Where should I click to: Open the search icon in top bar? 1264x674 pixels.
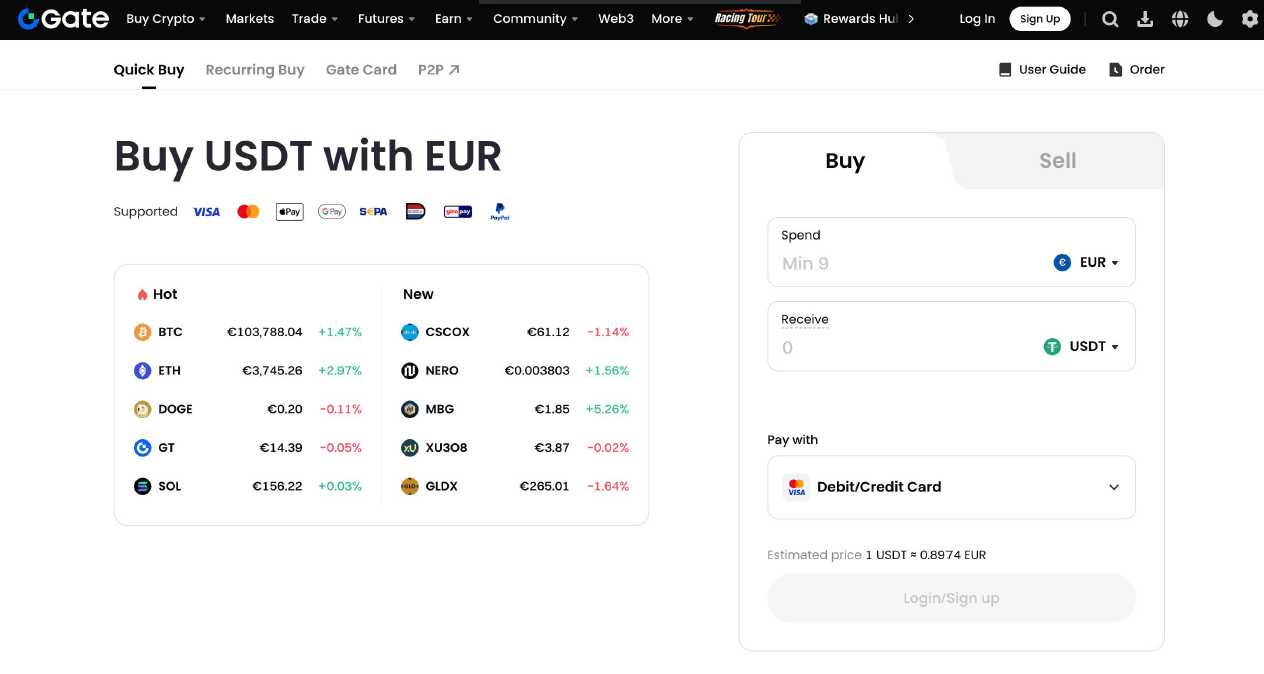coord(1110,19)
